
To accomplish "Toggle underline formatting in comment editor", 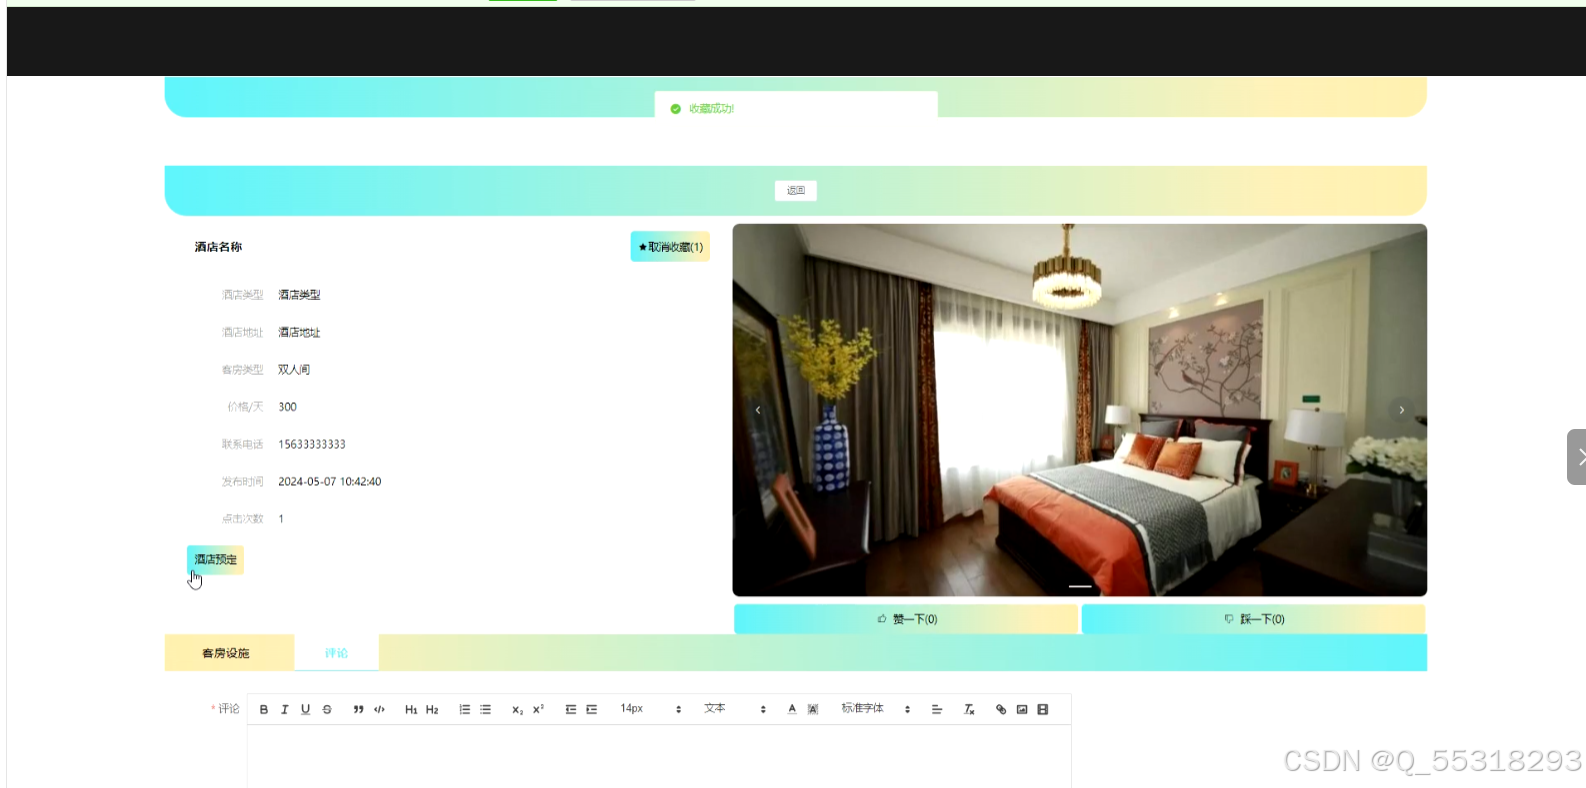I will [x=306, y=709].
